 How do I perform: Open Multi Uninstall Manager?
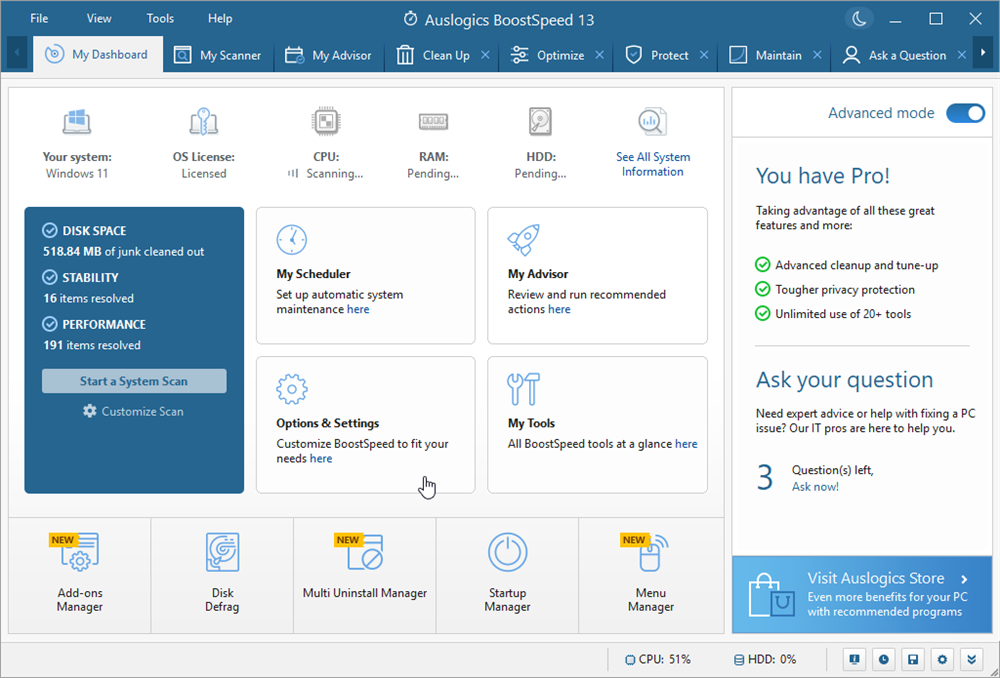point(365,573)
